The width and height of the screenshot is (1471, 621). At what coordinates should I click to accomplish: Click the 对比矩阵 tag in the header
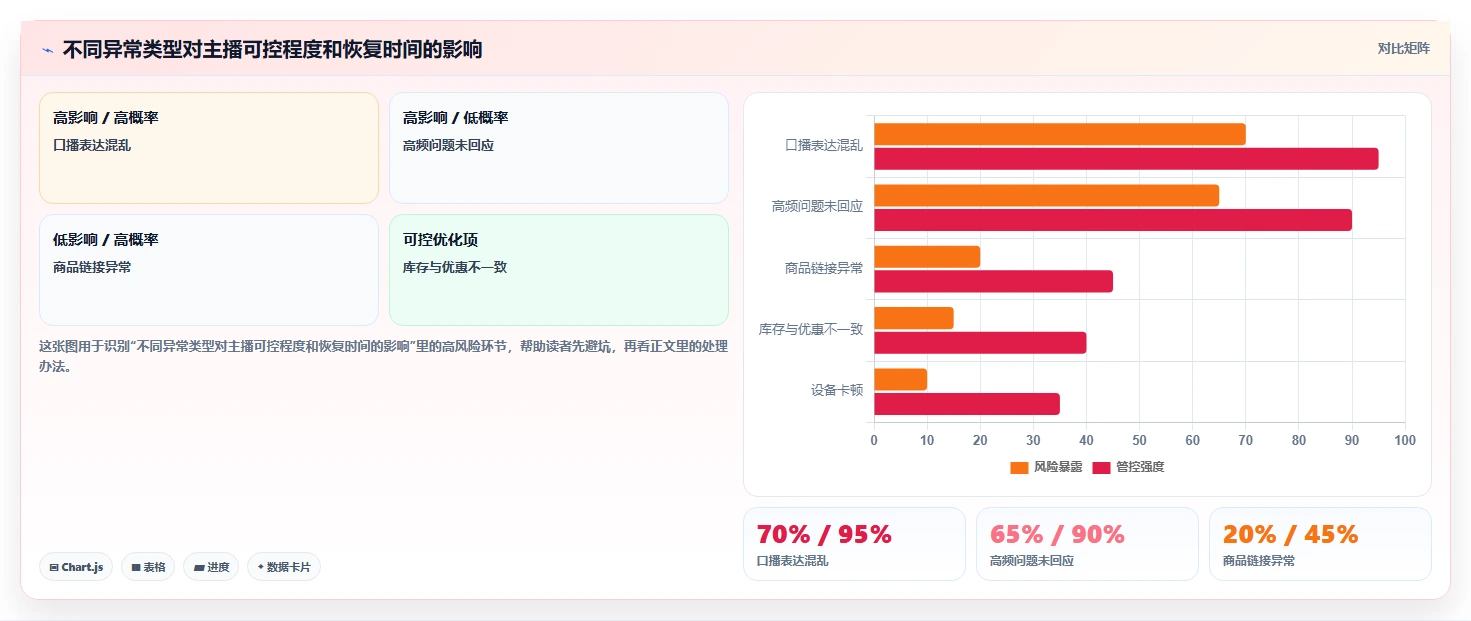pyautogui.click(x=1403, y=48)
